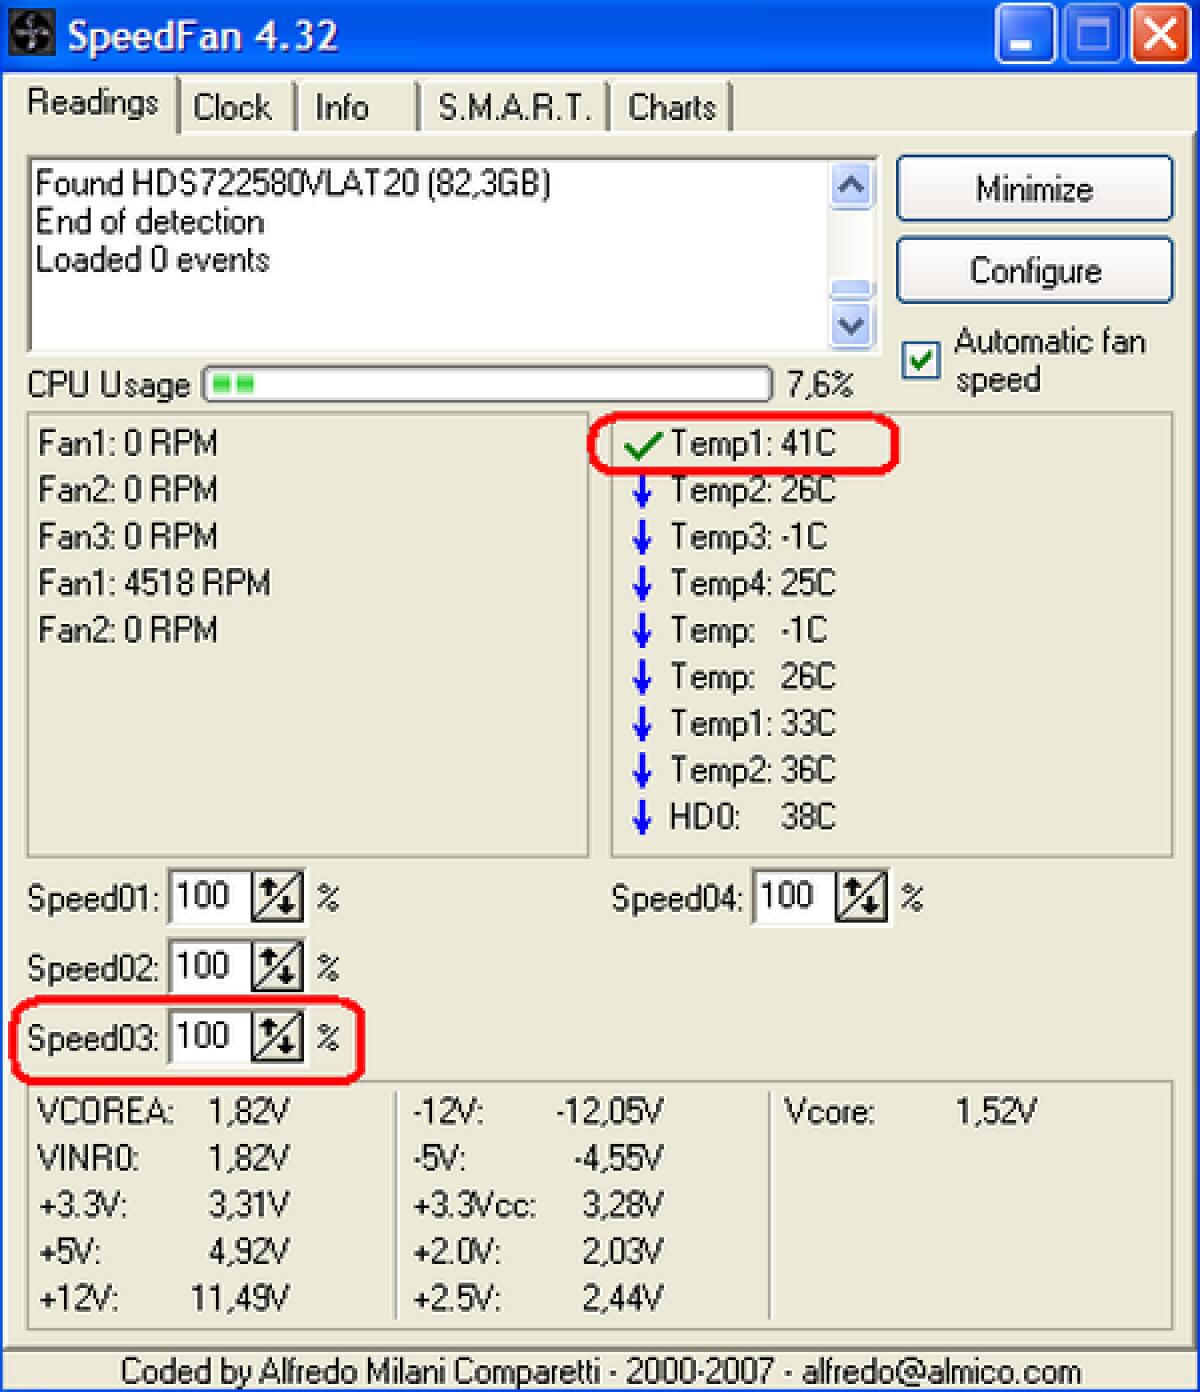The width and height of the screenshot is (1200, 1392).
Task: View the Charts tab
Action: pos(671,106)
